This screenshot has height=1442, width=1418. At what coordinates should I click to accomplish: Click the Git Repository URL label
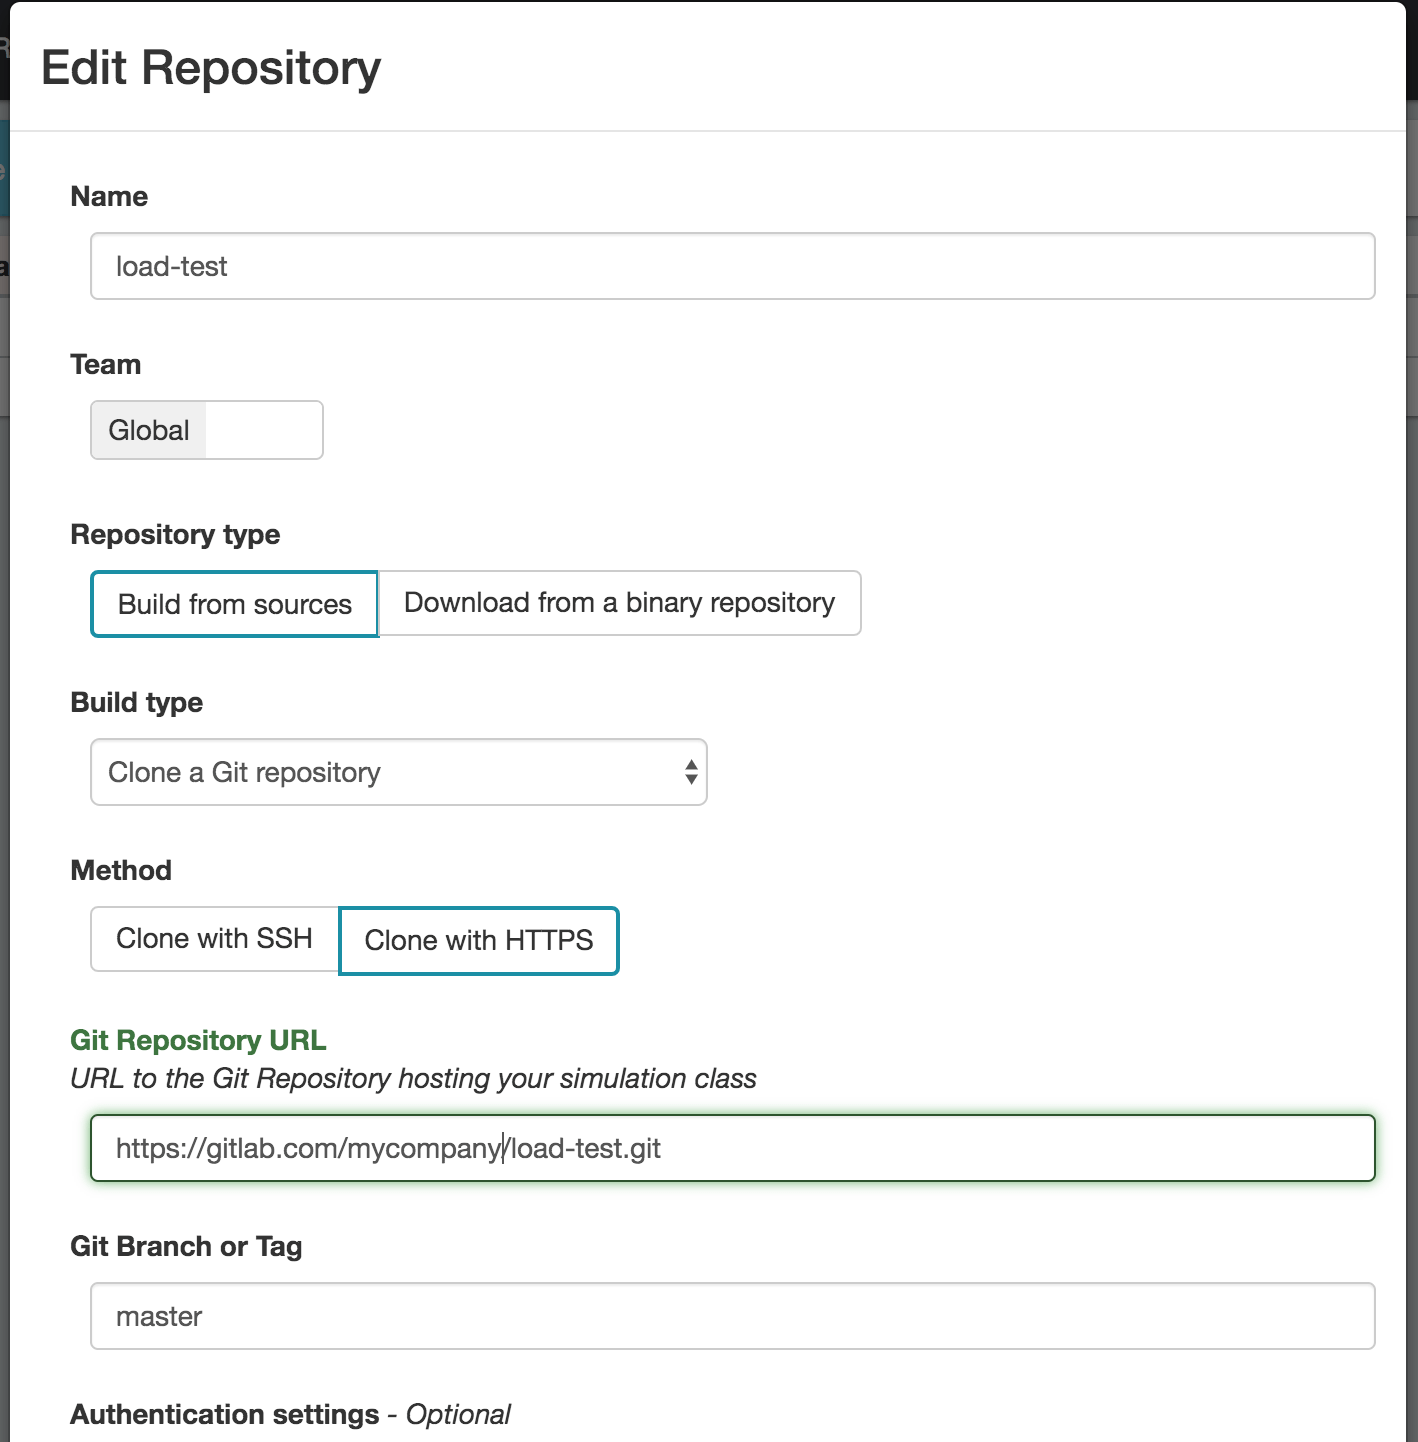pos(198,1040)
